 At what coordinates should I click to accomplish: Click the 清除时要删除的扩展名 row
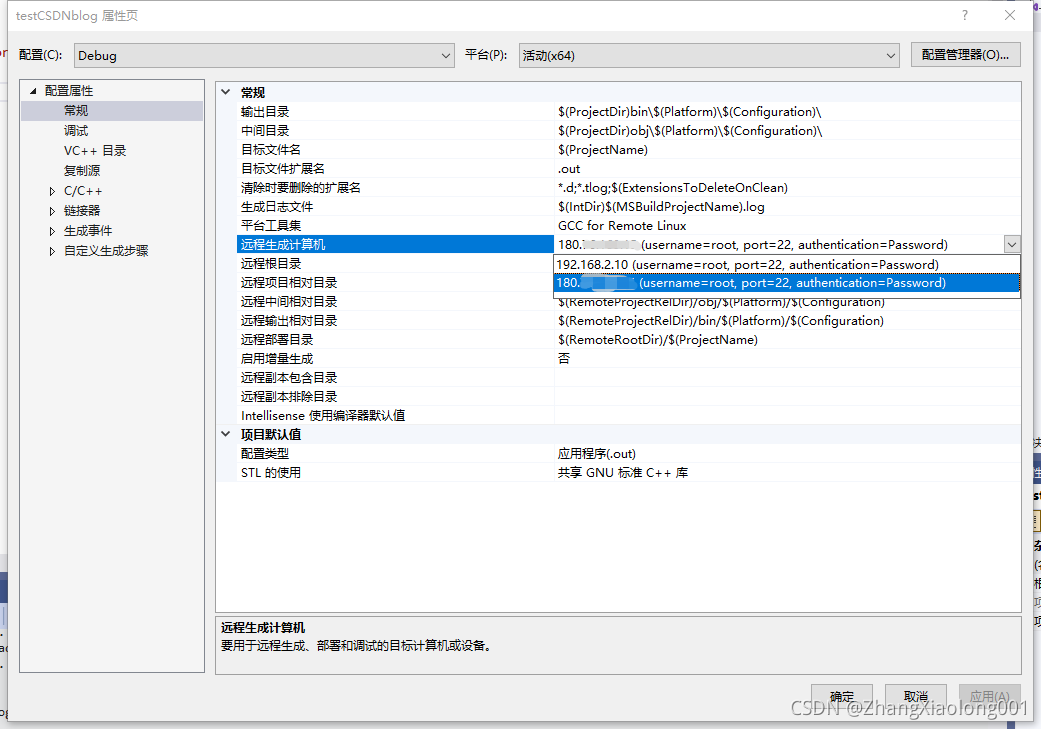tap(629, 188)
